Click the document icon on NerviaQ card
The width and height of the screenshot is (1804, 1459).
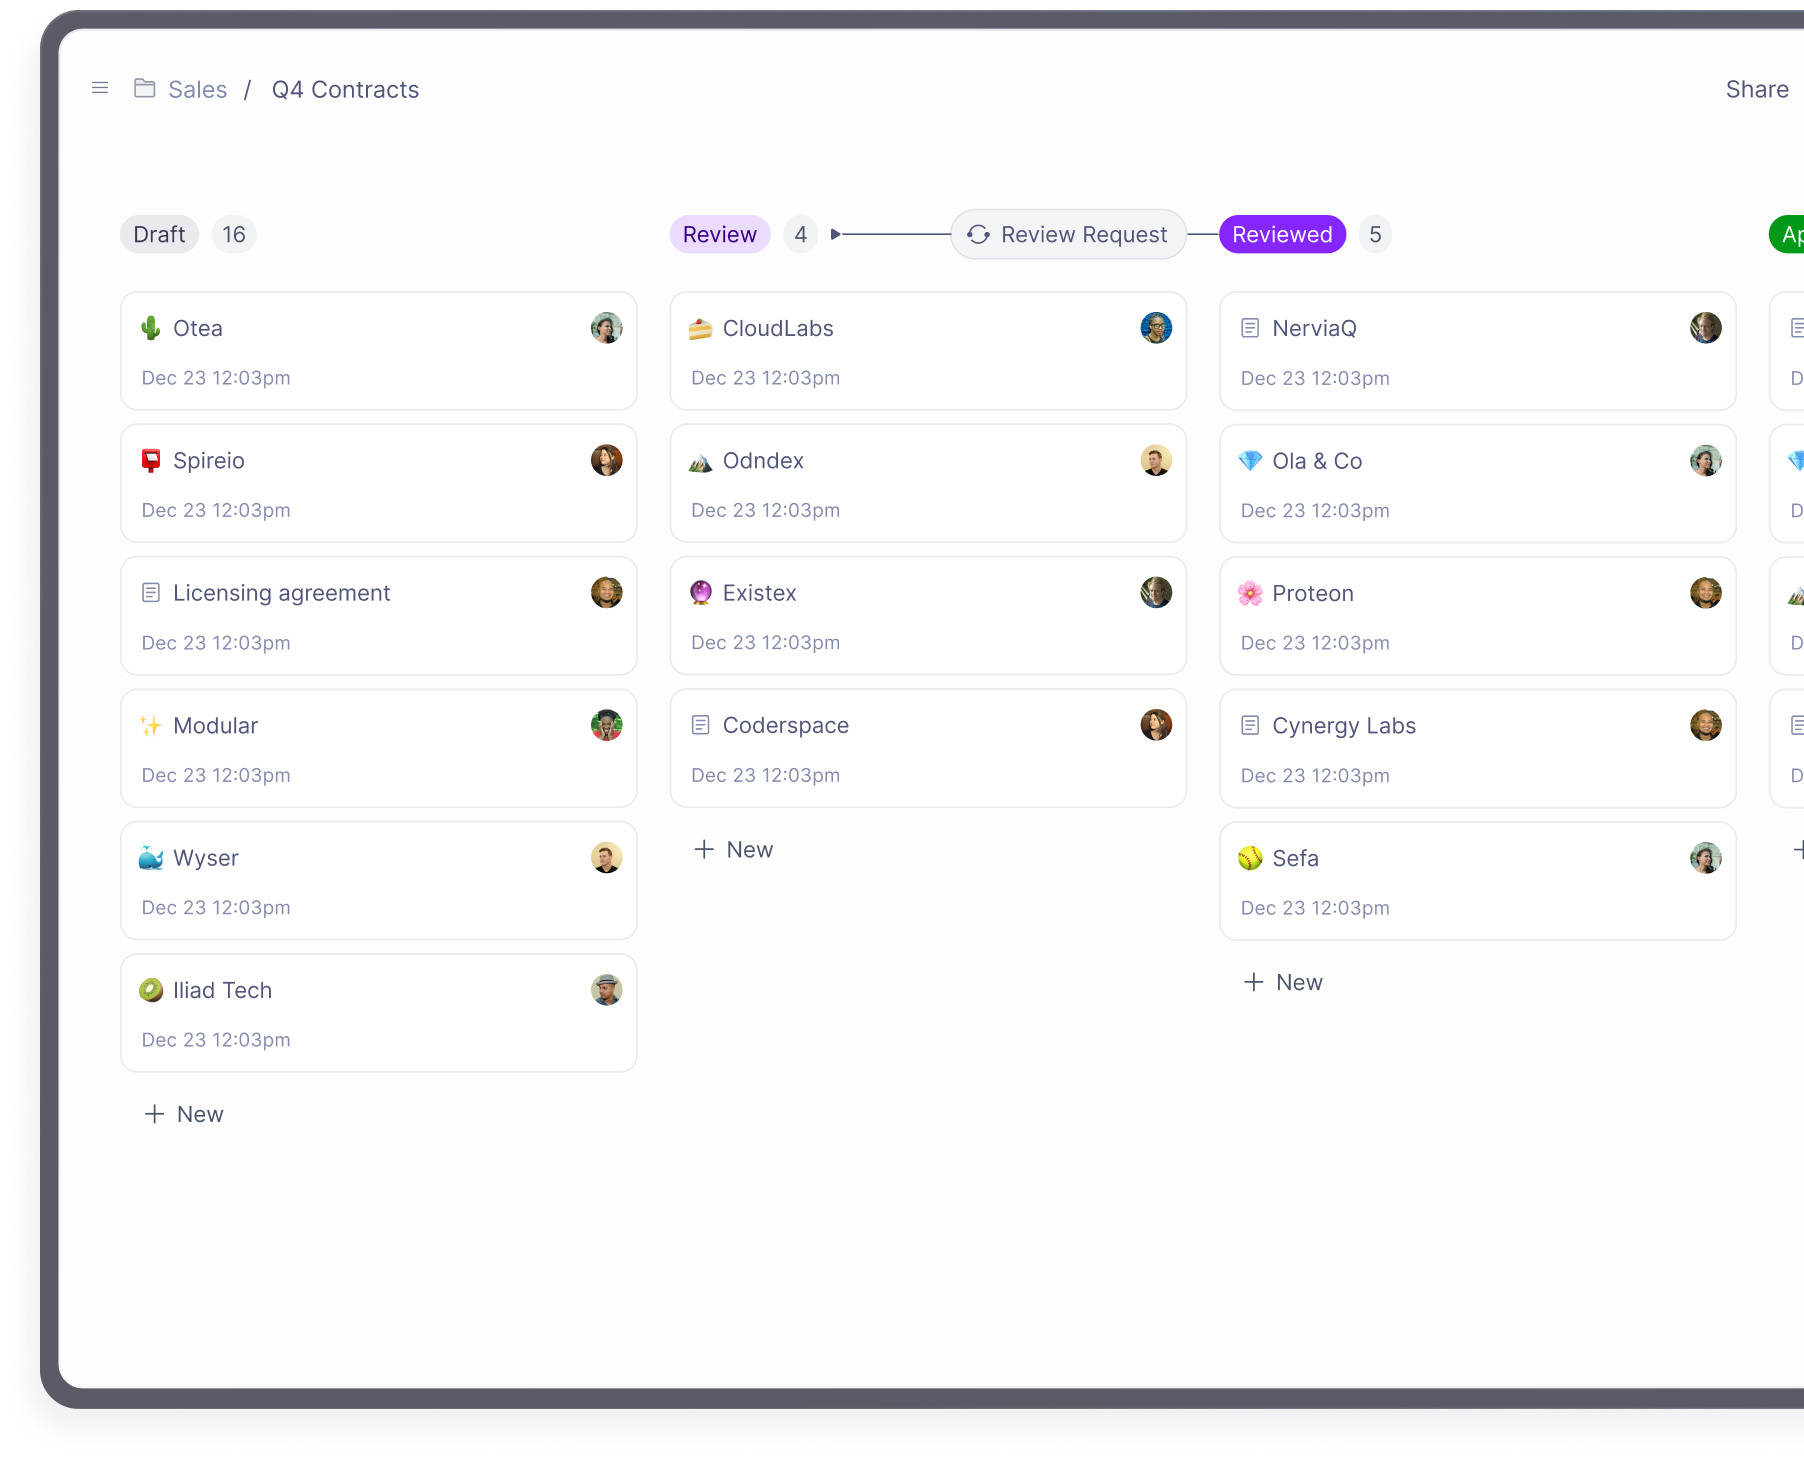pyautogui.click(x=1250, y=328)
